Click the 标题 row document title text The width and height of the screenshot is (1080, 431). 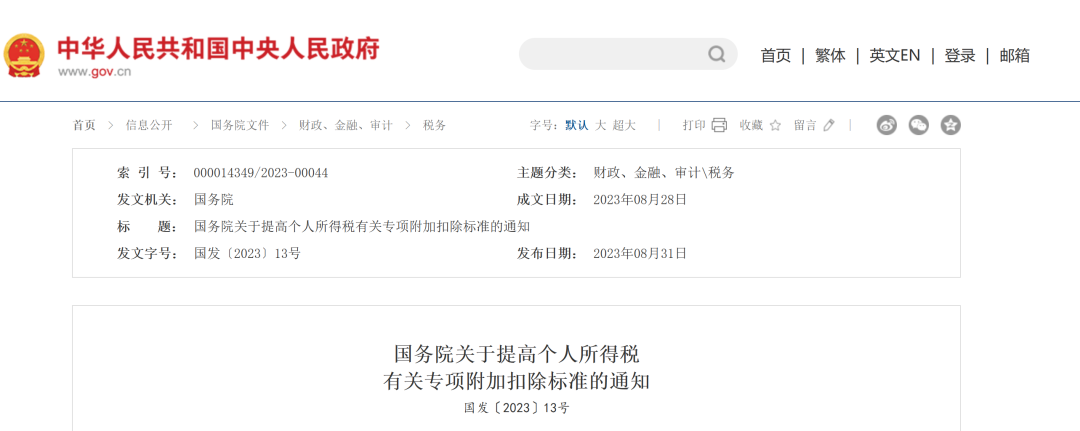pyautogui.click(x=362, y=227)
